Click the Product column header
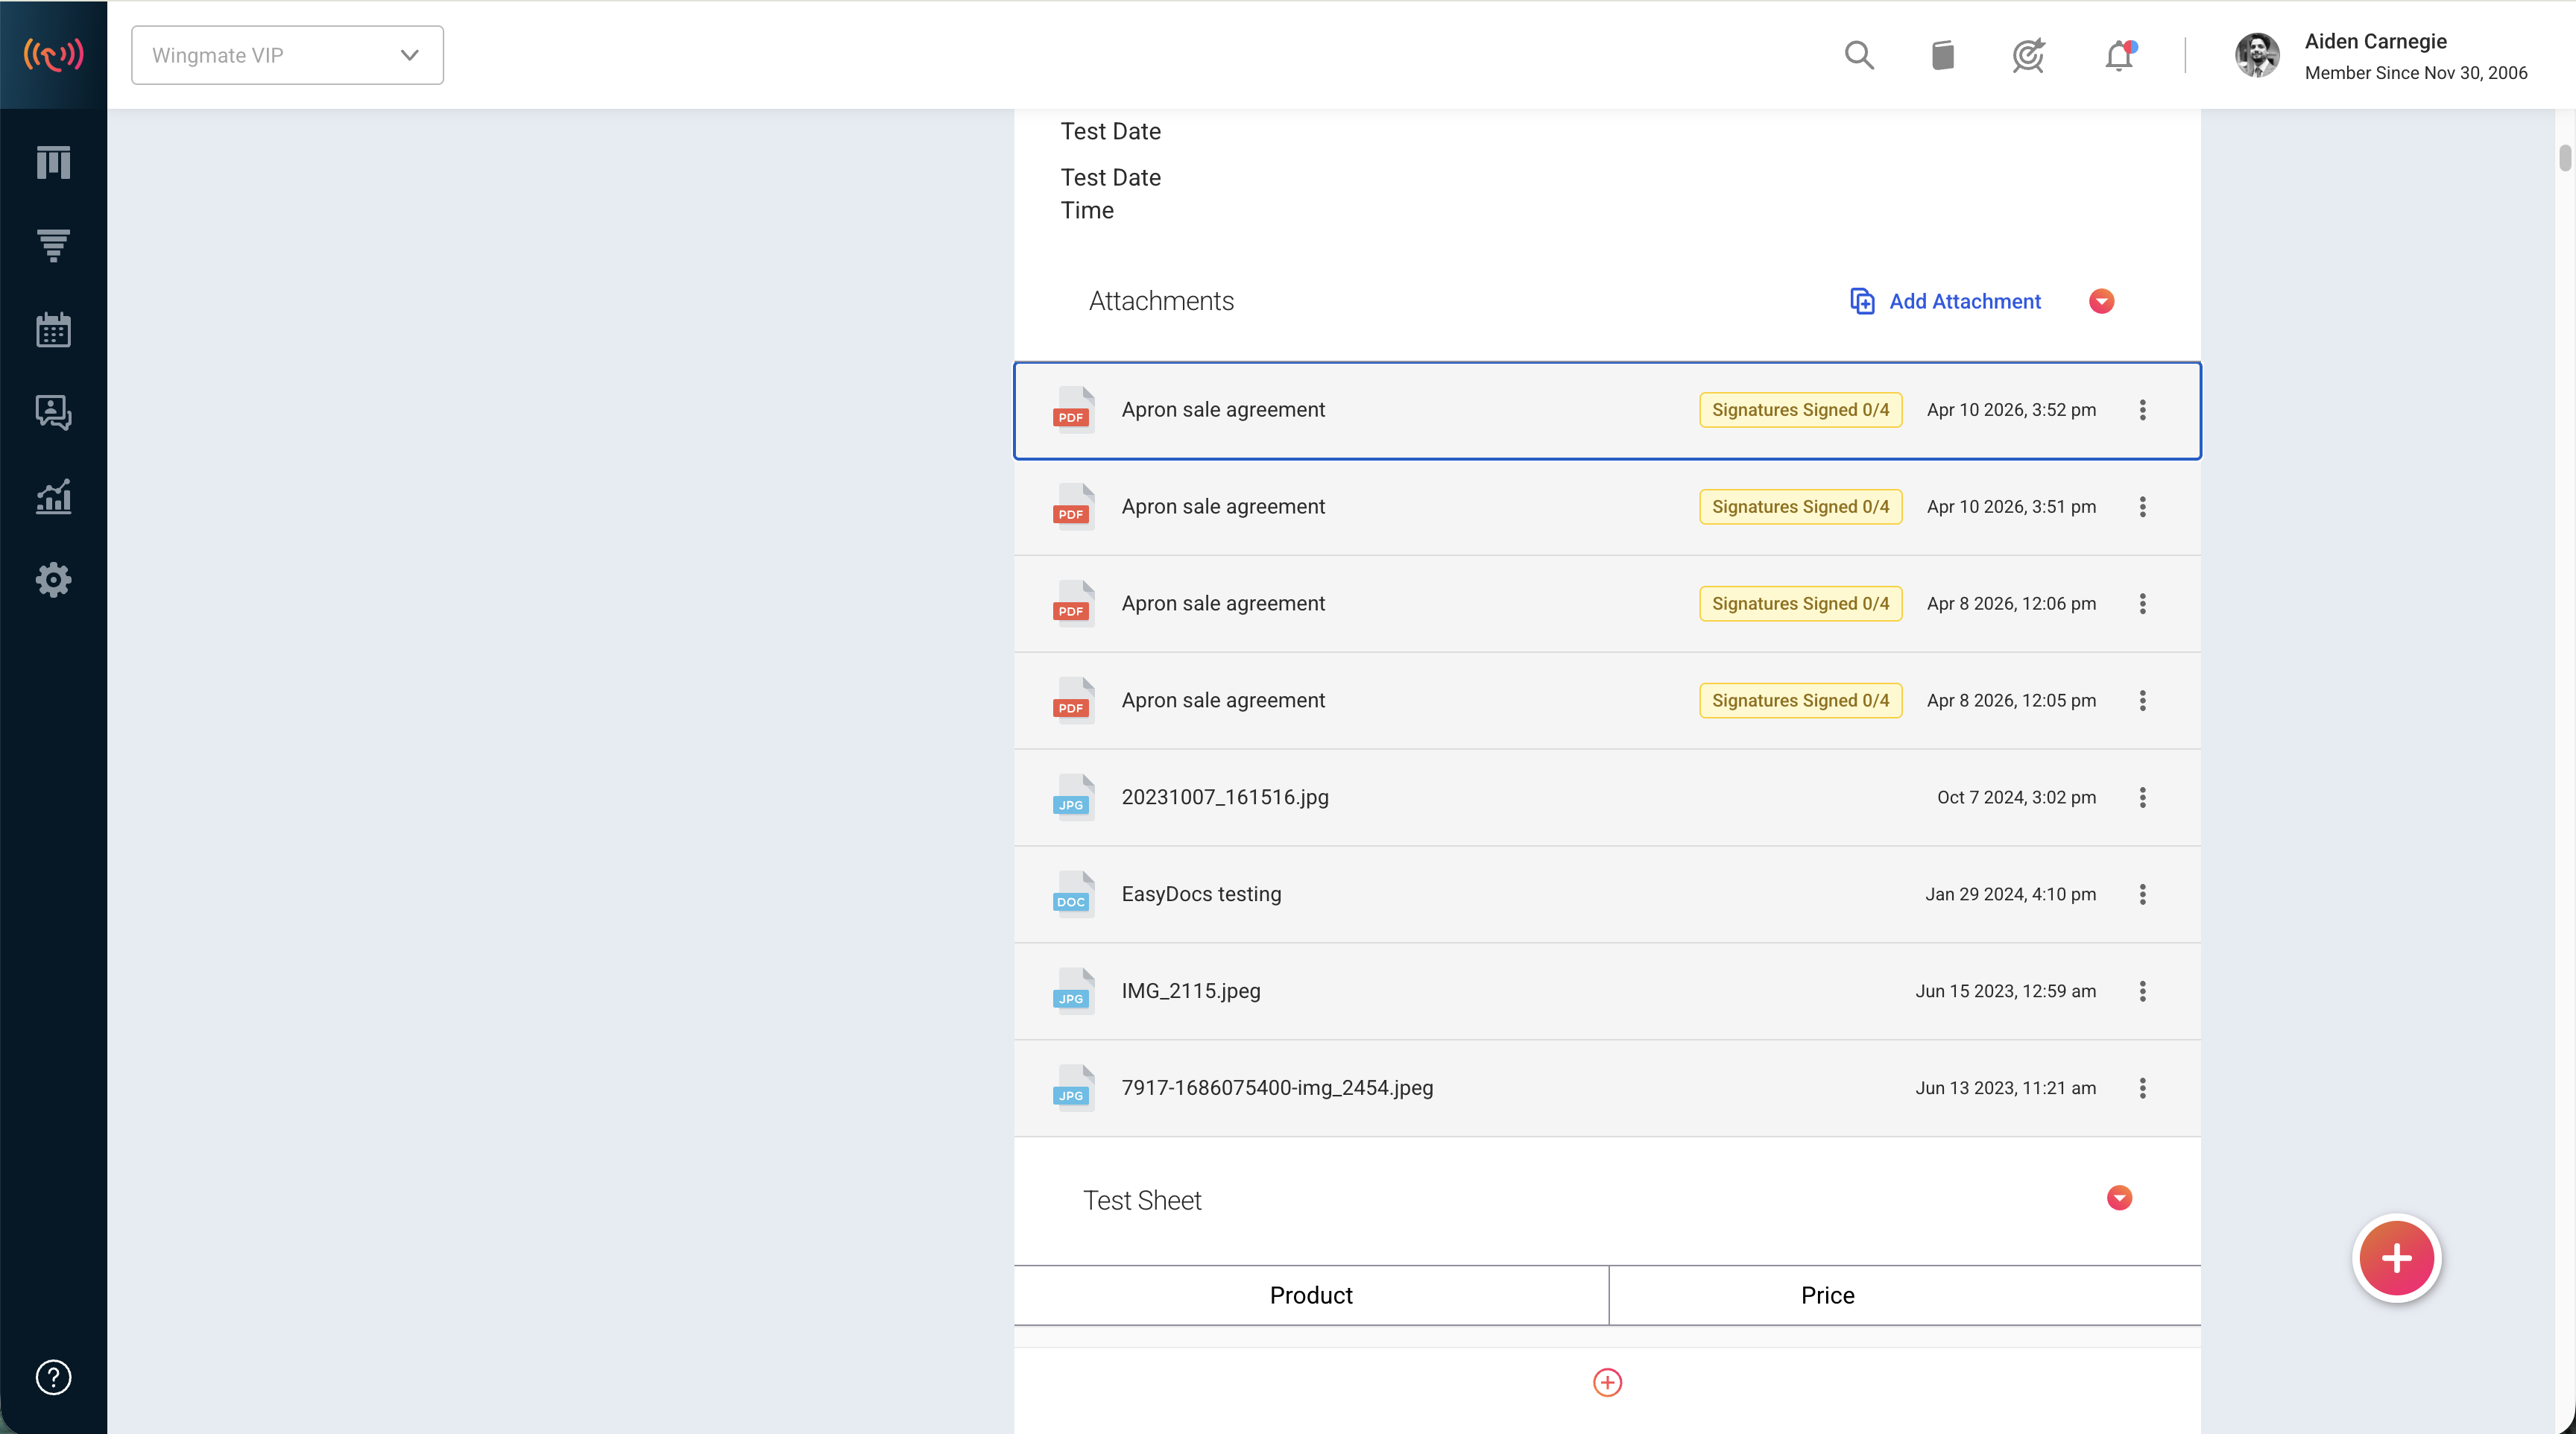Screen dimensions: 2576x1434 [x=1311, y=1296]
